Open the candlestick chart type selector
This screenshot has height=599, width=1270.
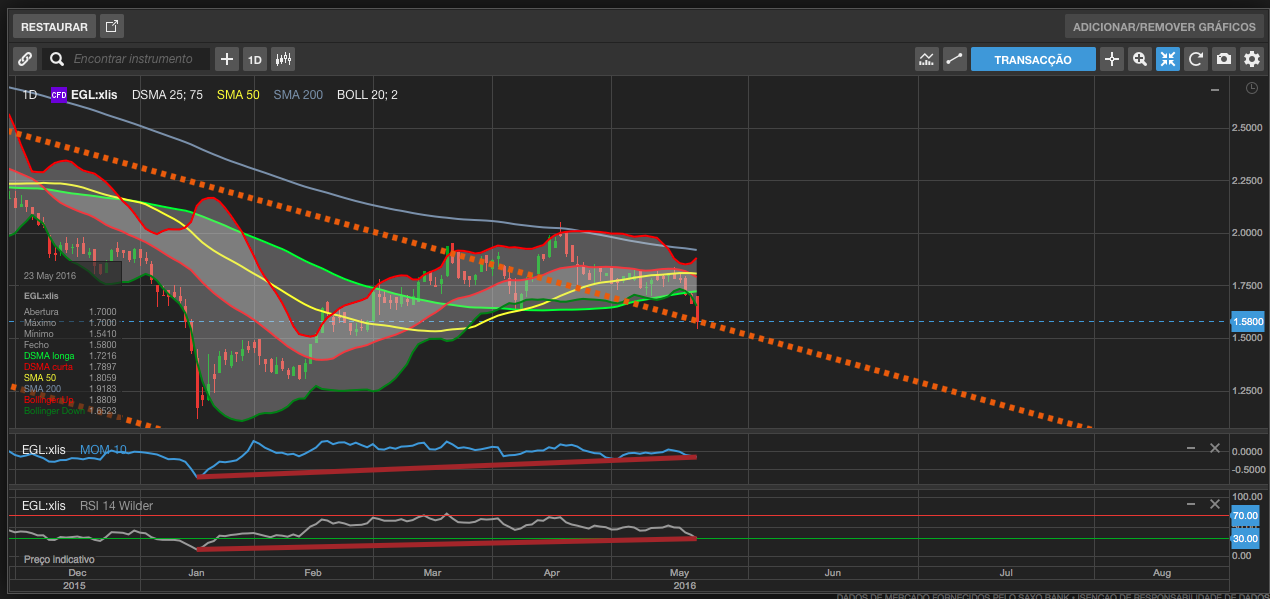coord(283,59)
